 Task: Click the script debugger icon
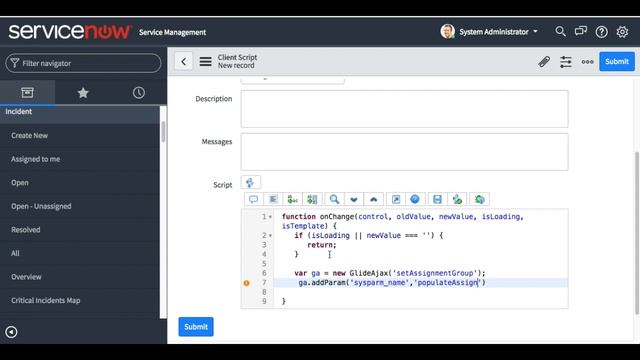click(x=457, y=200)
